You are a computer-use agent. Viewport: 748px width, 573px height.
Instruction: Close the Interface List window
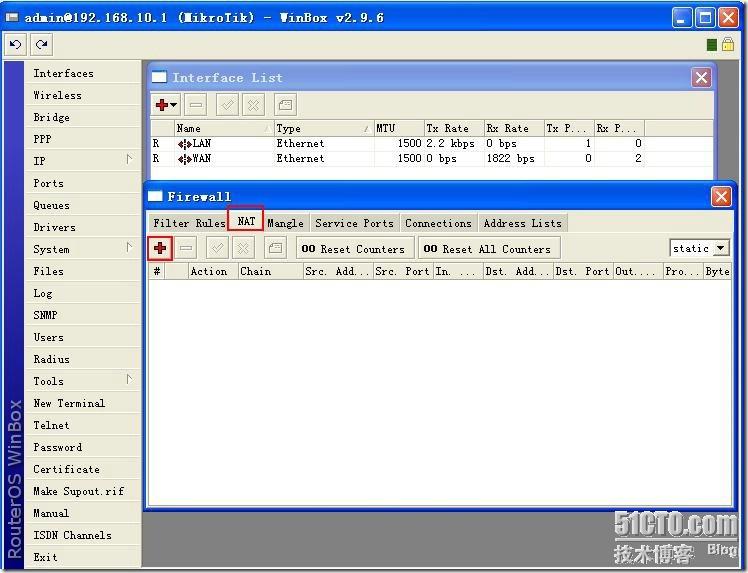[x=701, y=77]
